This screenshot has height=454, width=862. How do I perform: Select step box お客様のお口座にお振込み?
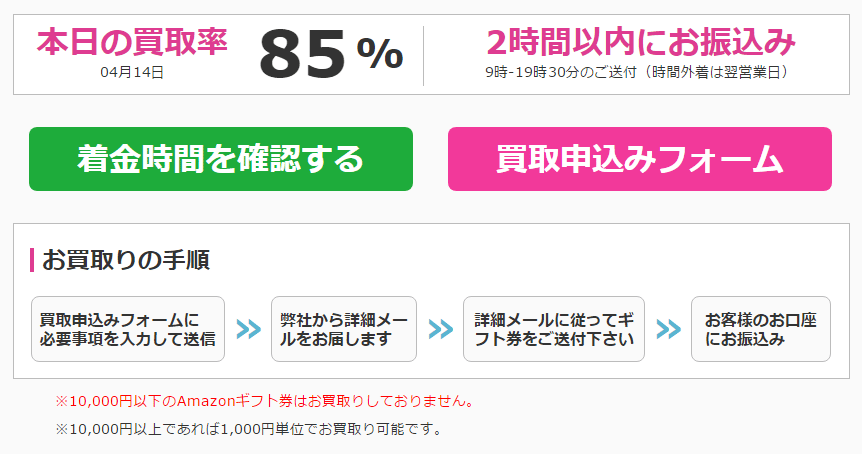point(761,329)
